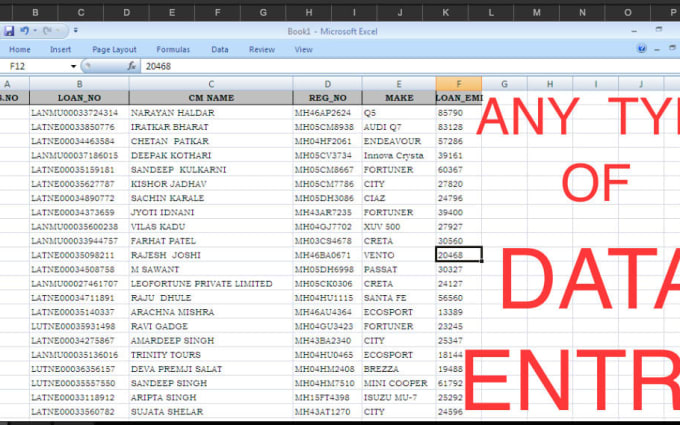
Task: Click registration cell MH43AT1270
Action: [327, 412]
